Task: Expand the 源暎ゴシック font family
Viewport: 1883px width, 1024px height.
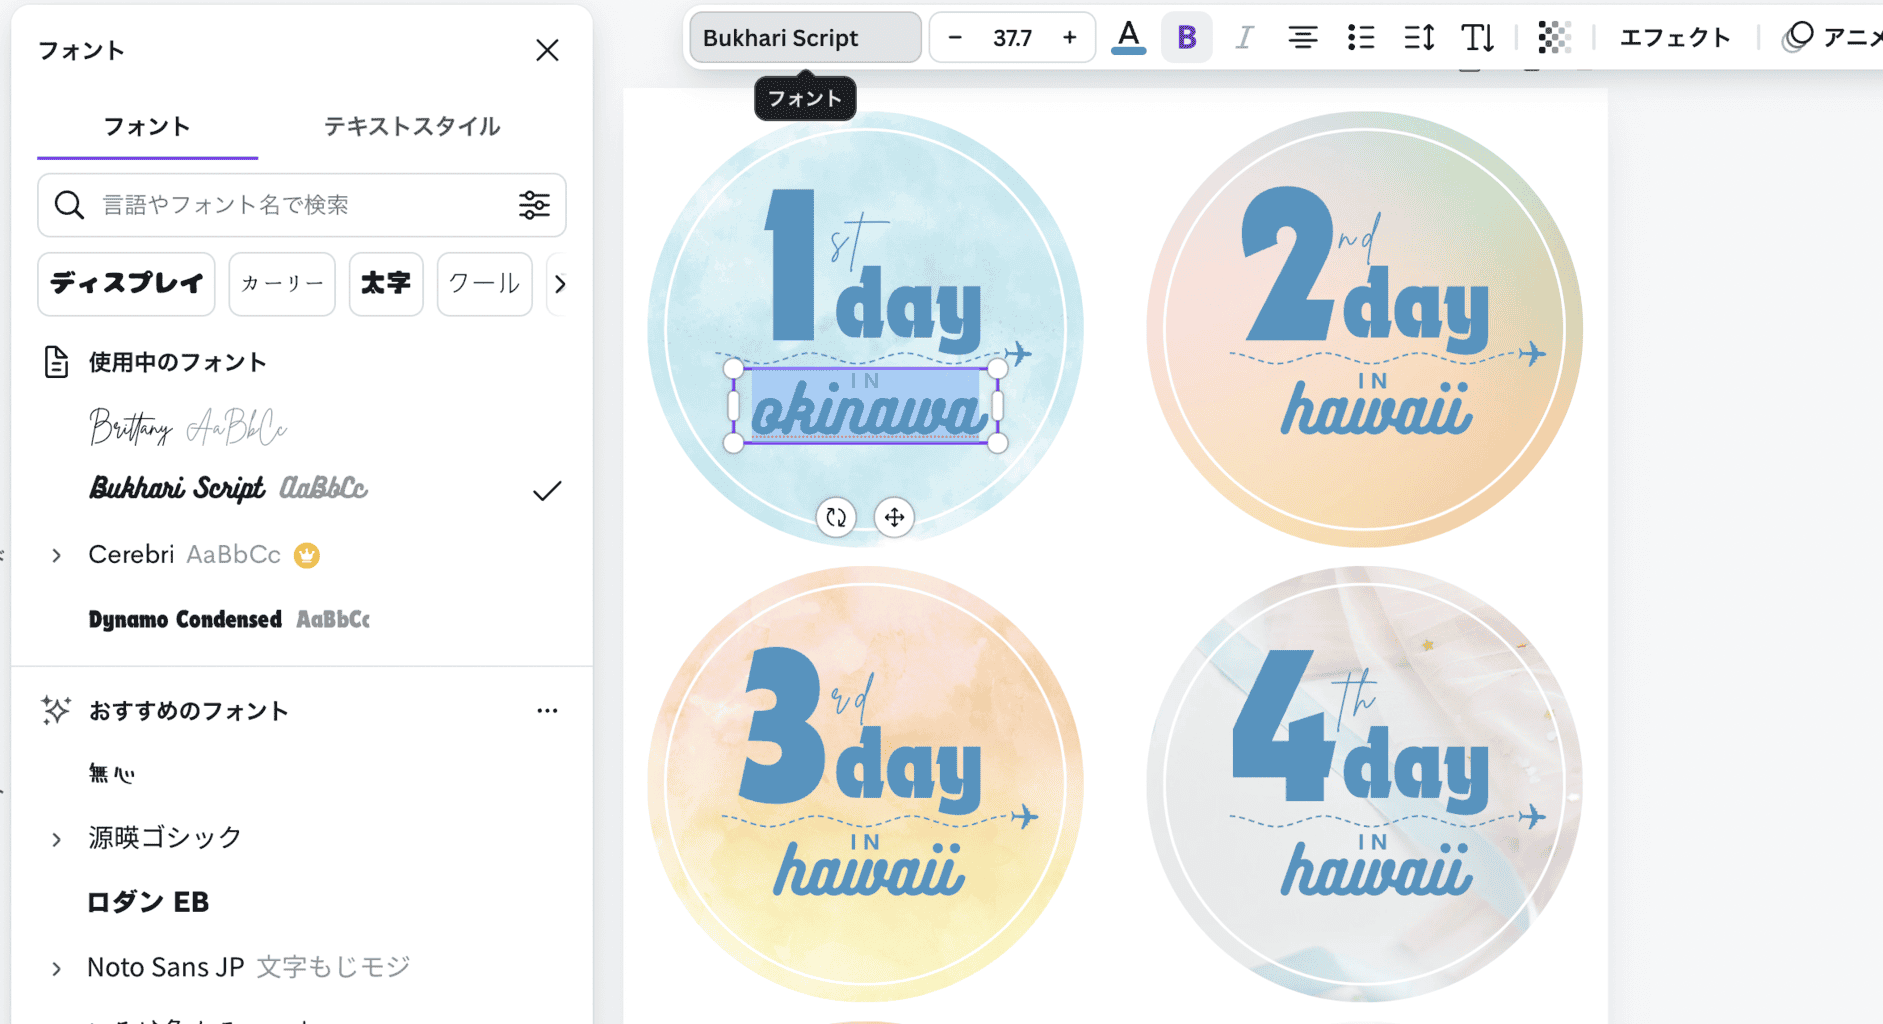Action: click(x=57, y=838)
